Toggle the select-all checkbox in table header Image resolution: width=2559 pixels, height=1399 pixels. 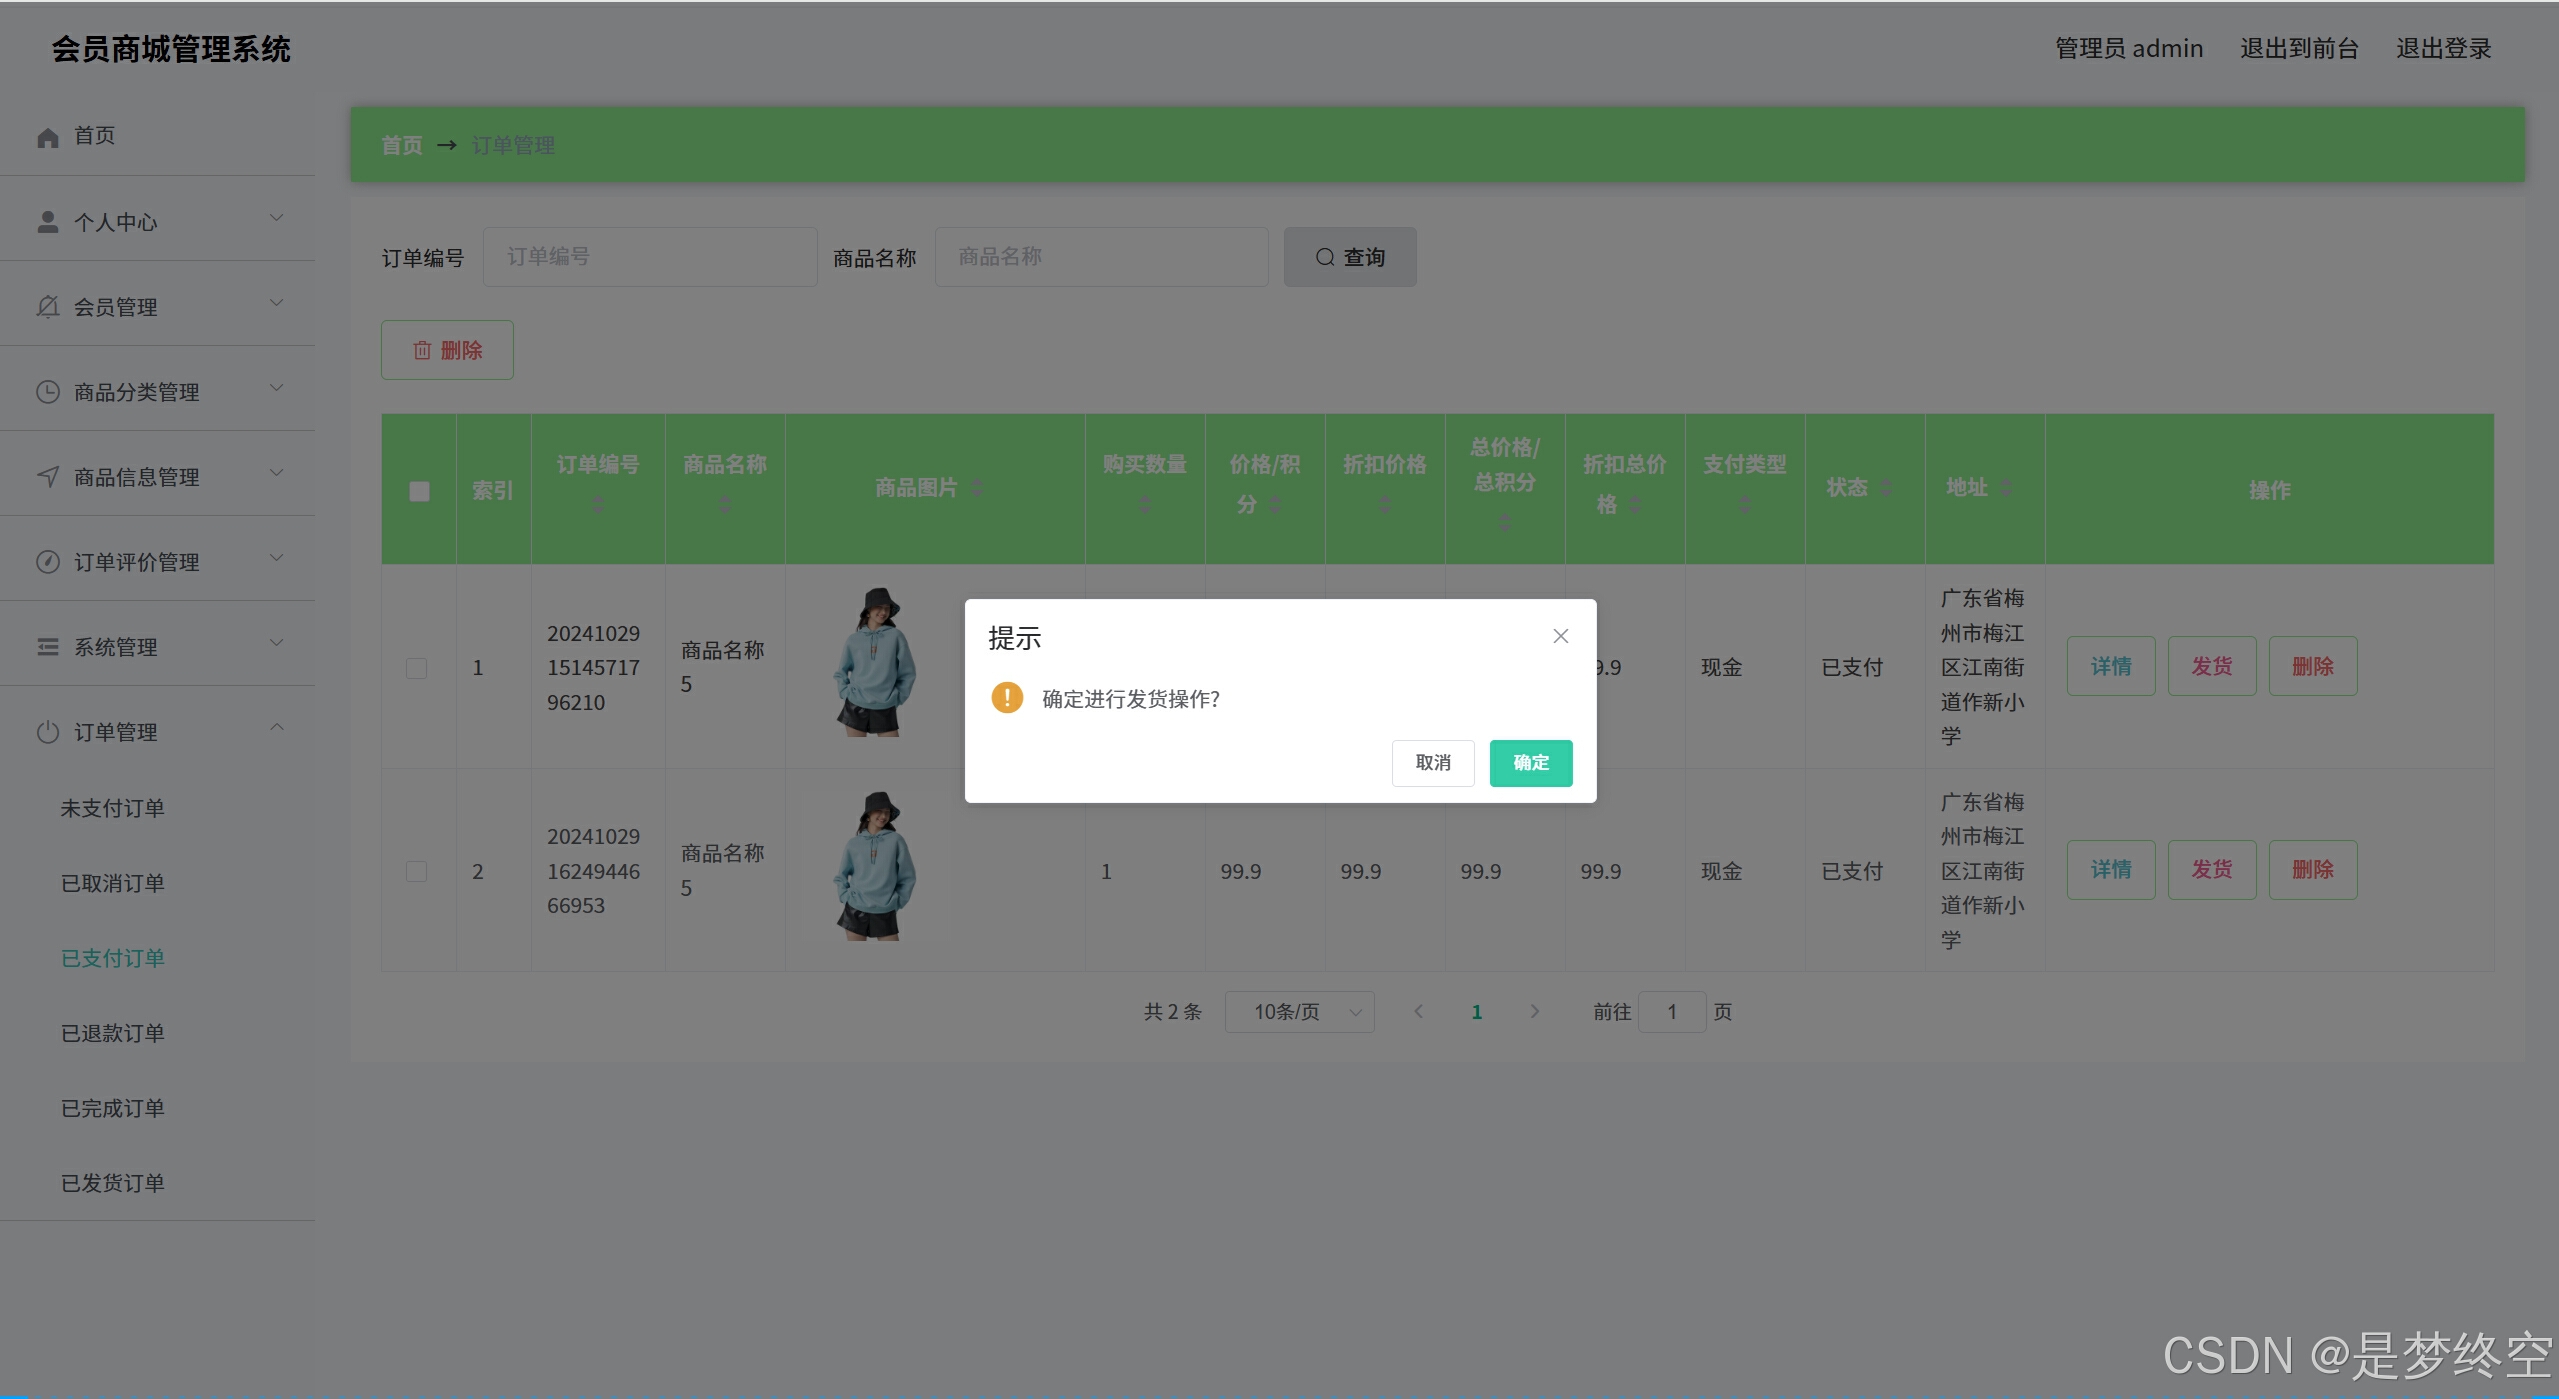coord(419,491)
